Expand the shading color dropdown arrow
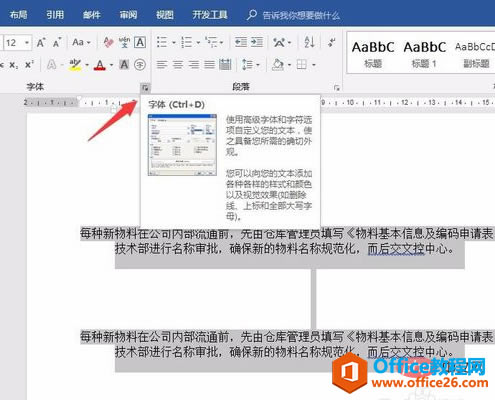 [x=289, y=65]
